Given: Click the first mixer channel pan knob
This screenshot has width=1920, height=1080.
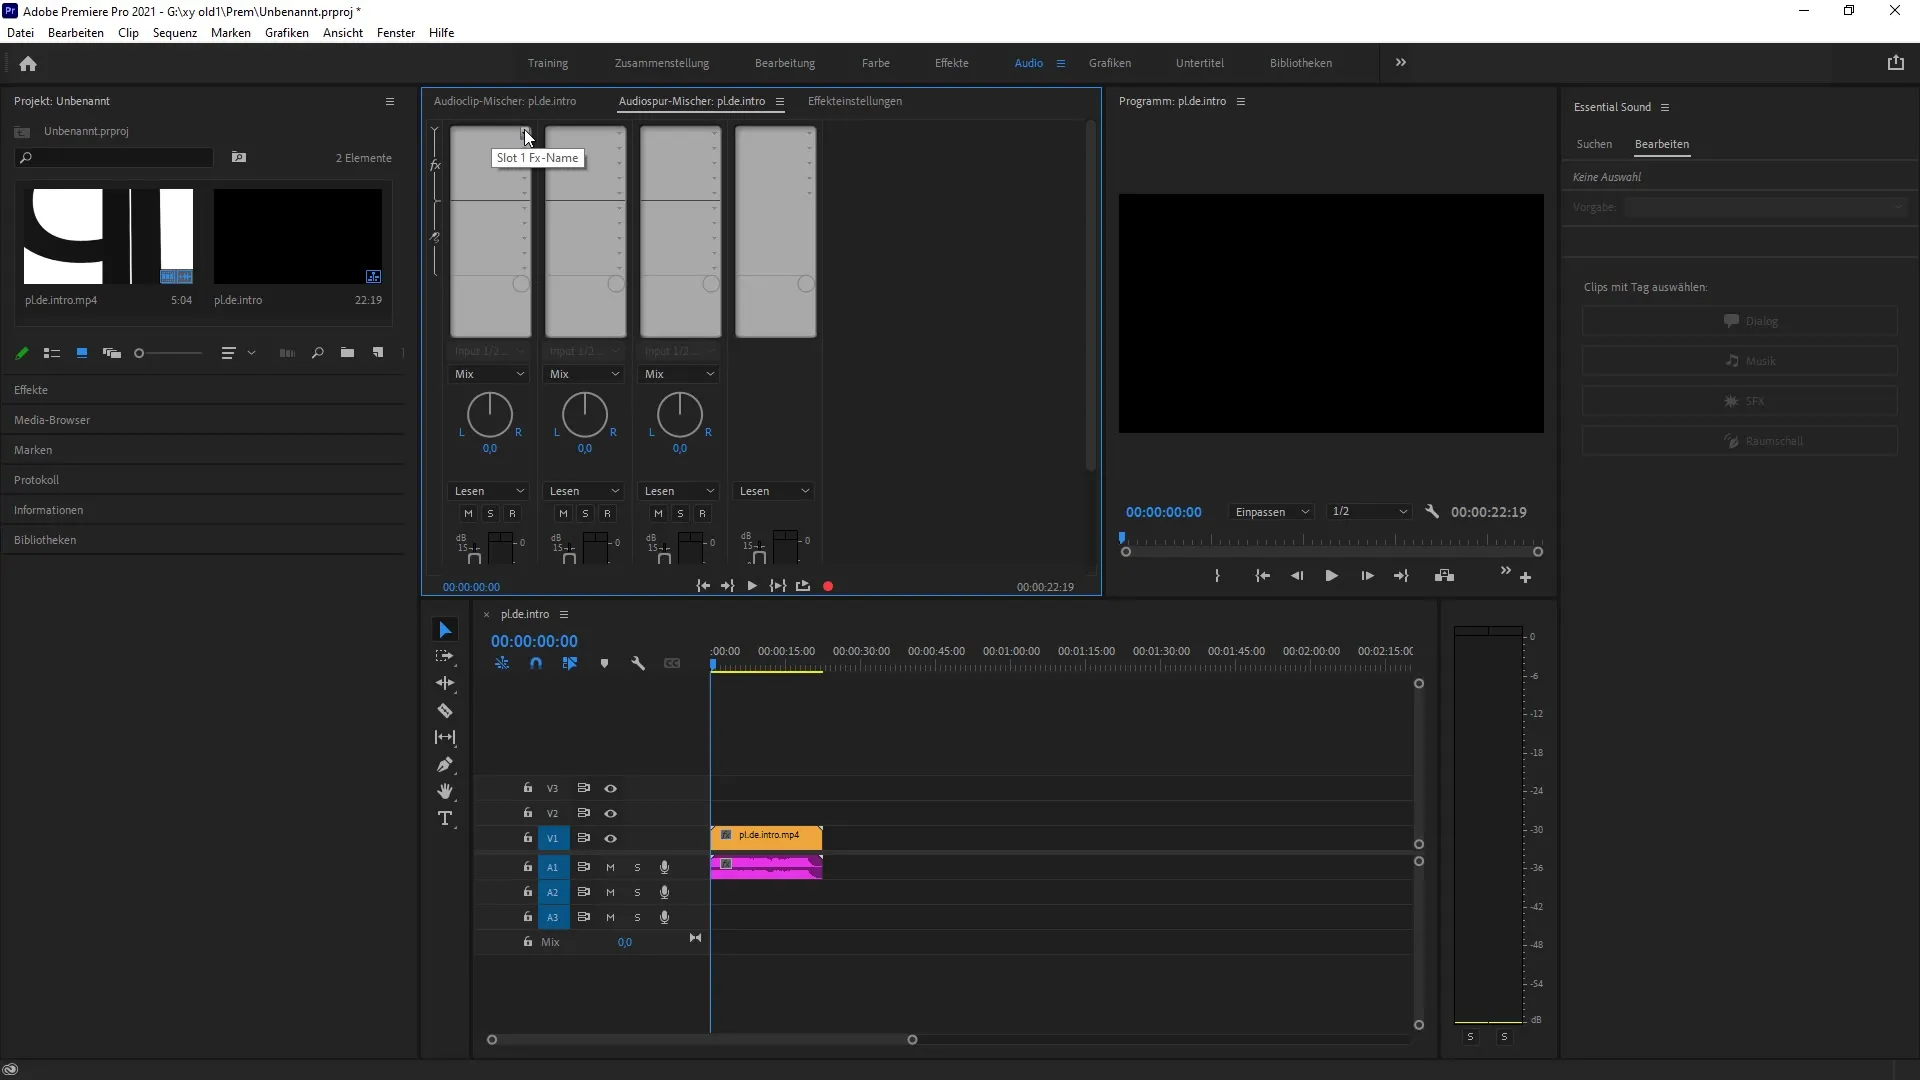Looking at the screenshot, I should (x=489, y=415).
